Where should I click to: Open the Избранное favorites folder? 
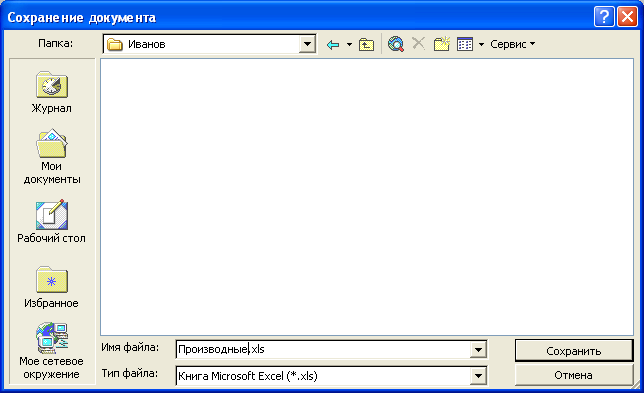[51, 287]
